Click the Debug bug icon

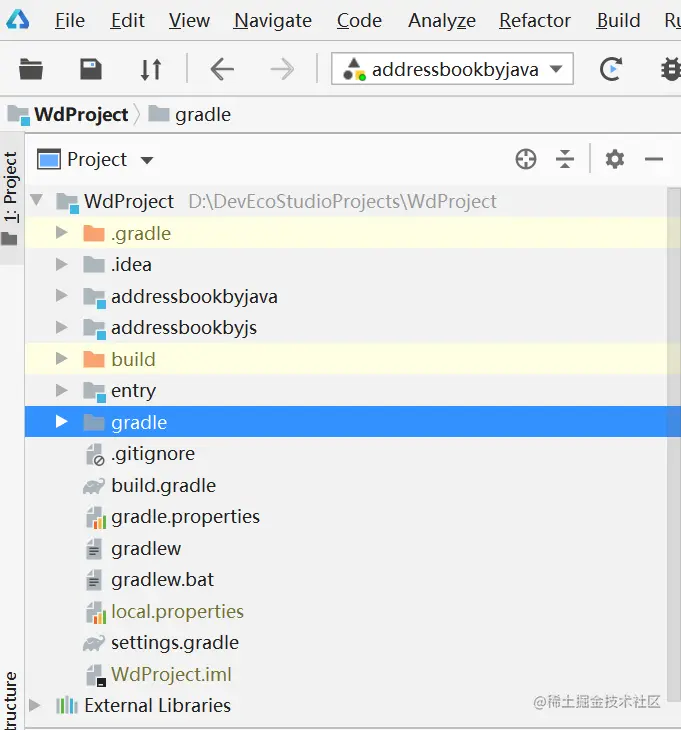[x=671, y=69]
